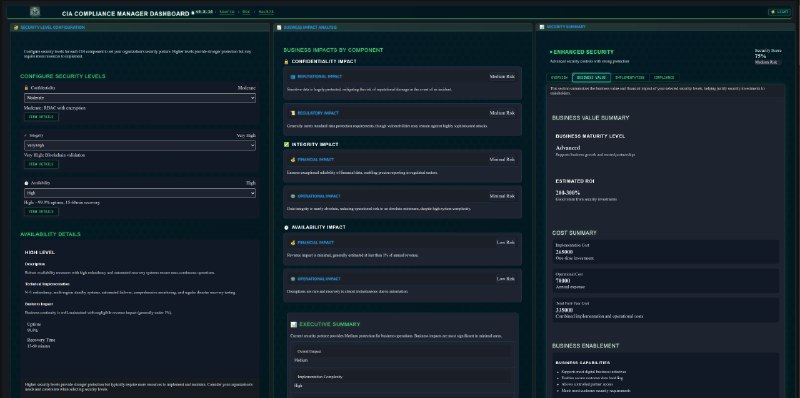Click the green check icon beside Integrity Impact
The image size is (800, 398).
286,144
